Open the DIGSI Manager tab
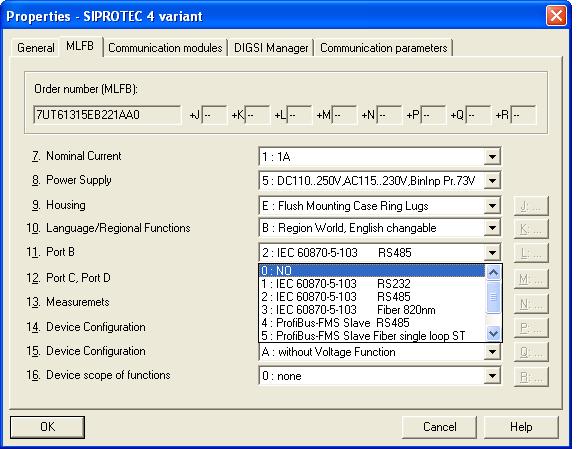Screen dimensions: 579x449 point(271,48)
